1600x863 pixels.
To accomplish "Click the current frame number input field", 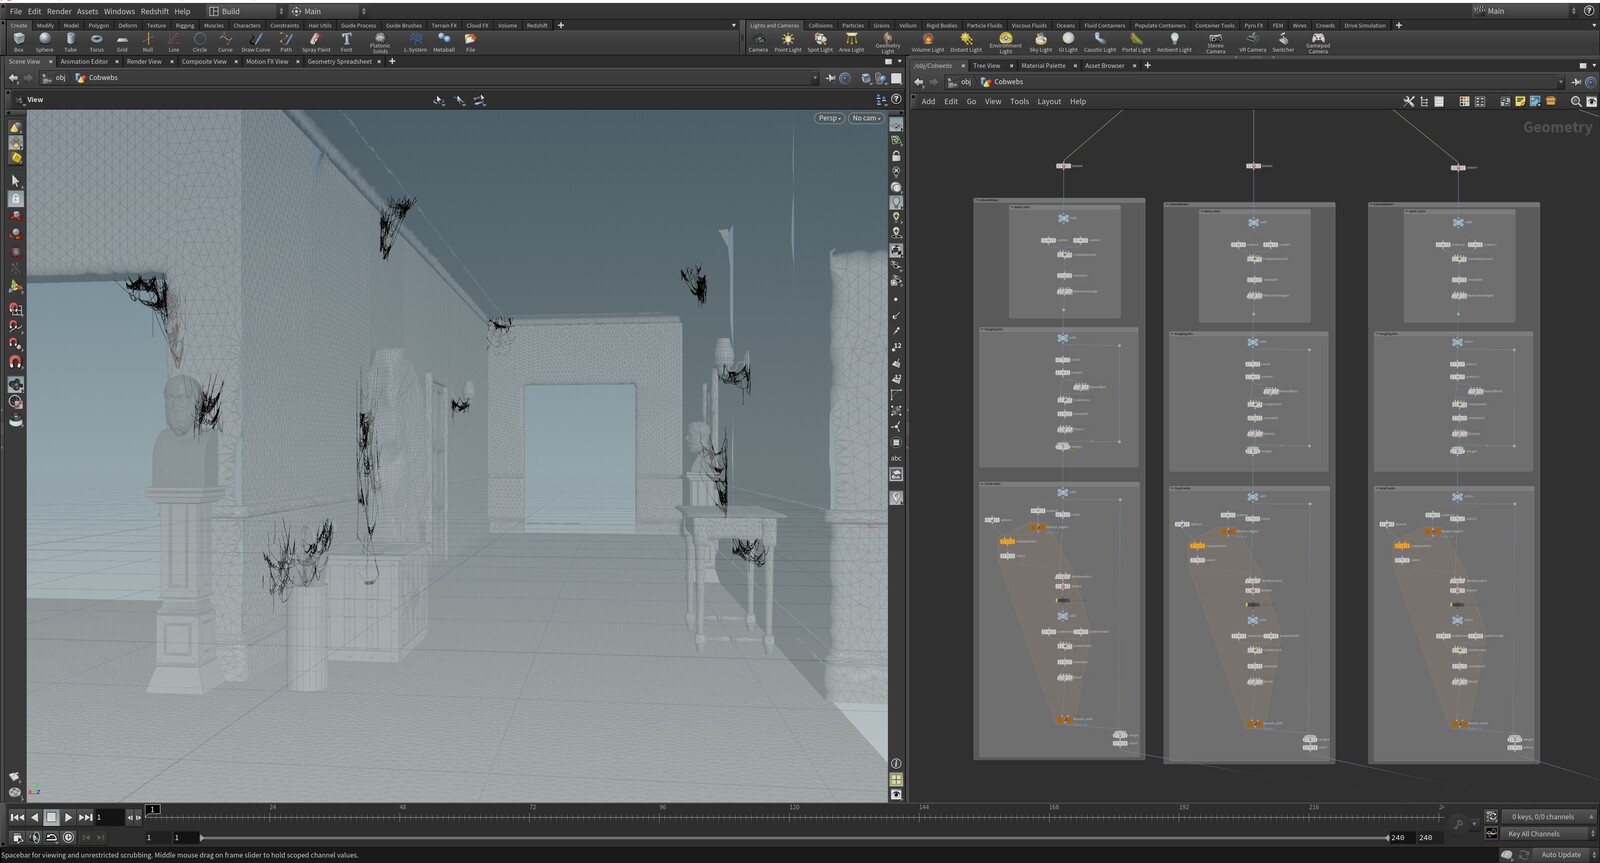I will point(110,818).
